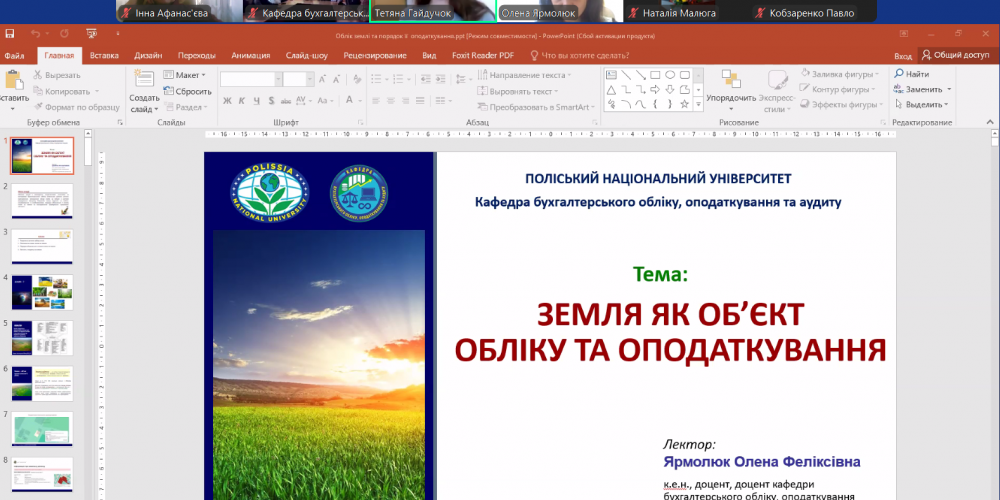Click the Paste clipboard icon
Viewport: 1000px width, 500px height.
[x=14, y=82]
